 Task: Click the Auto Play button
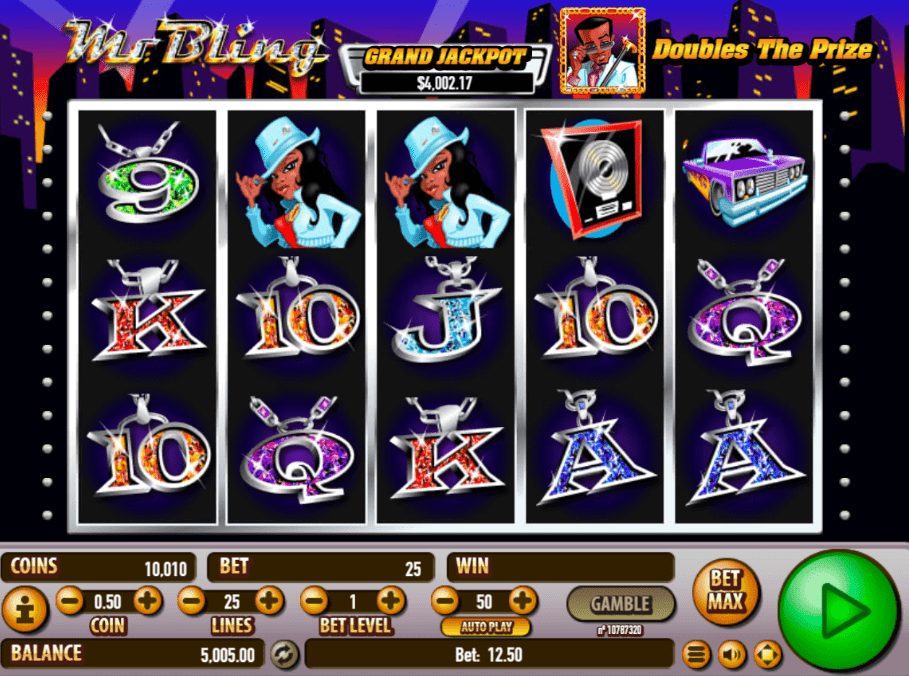(x=486, y=627)
